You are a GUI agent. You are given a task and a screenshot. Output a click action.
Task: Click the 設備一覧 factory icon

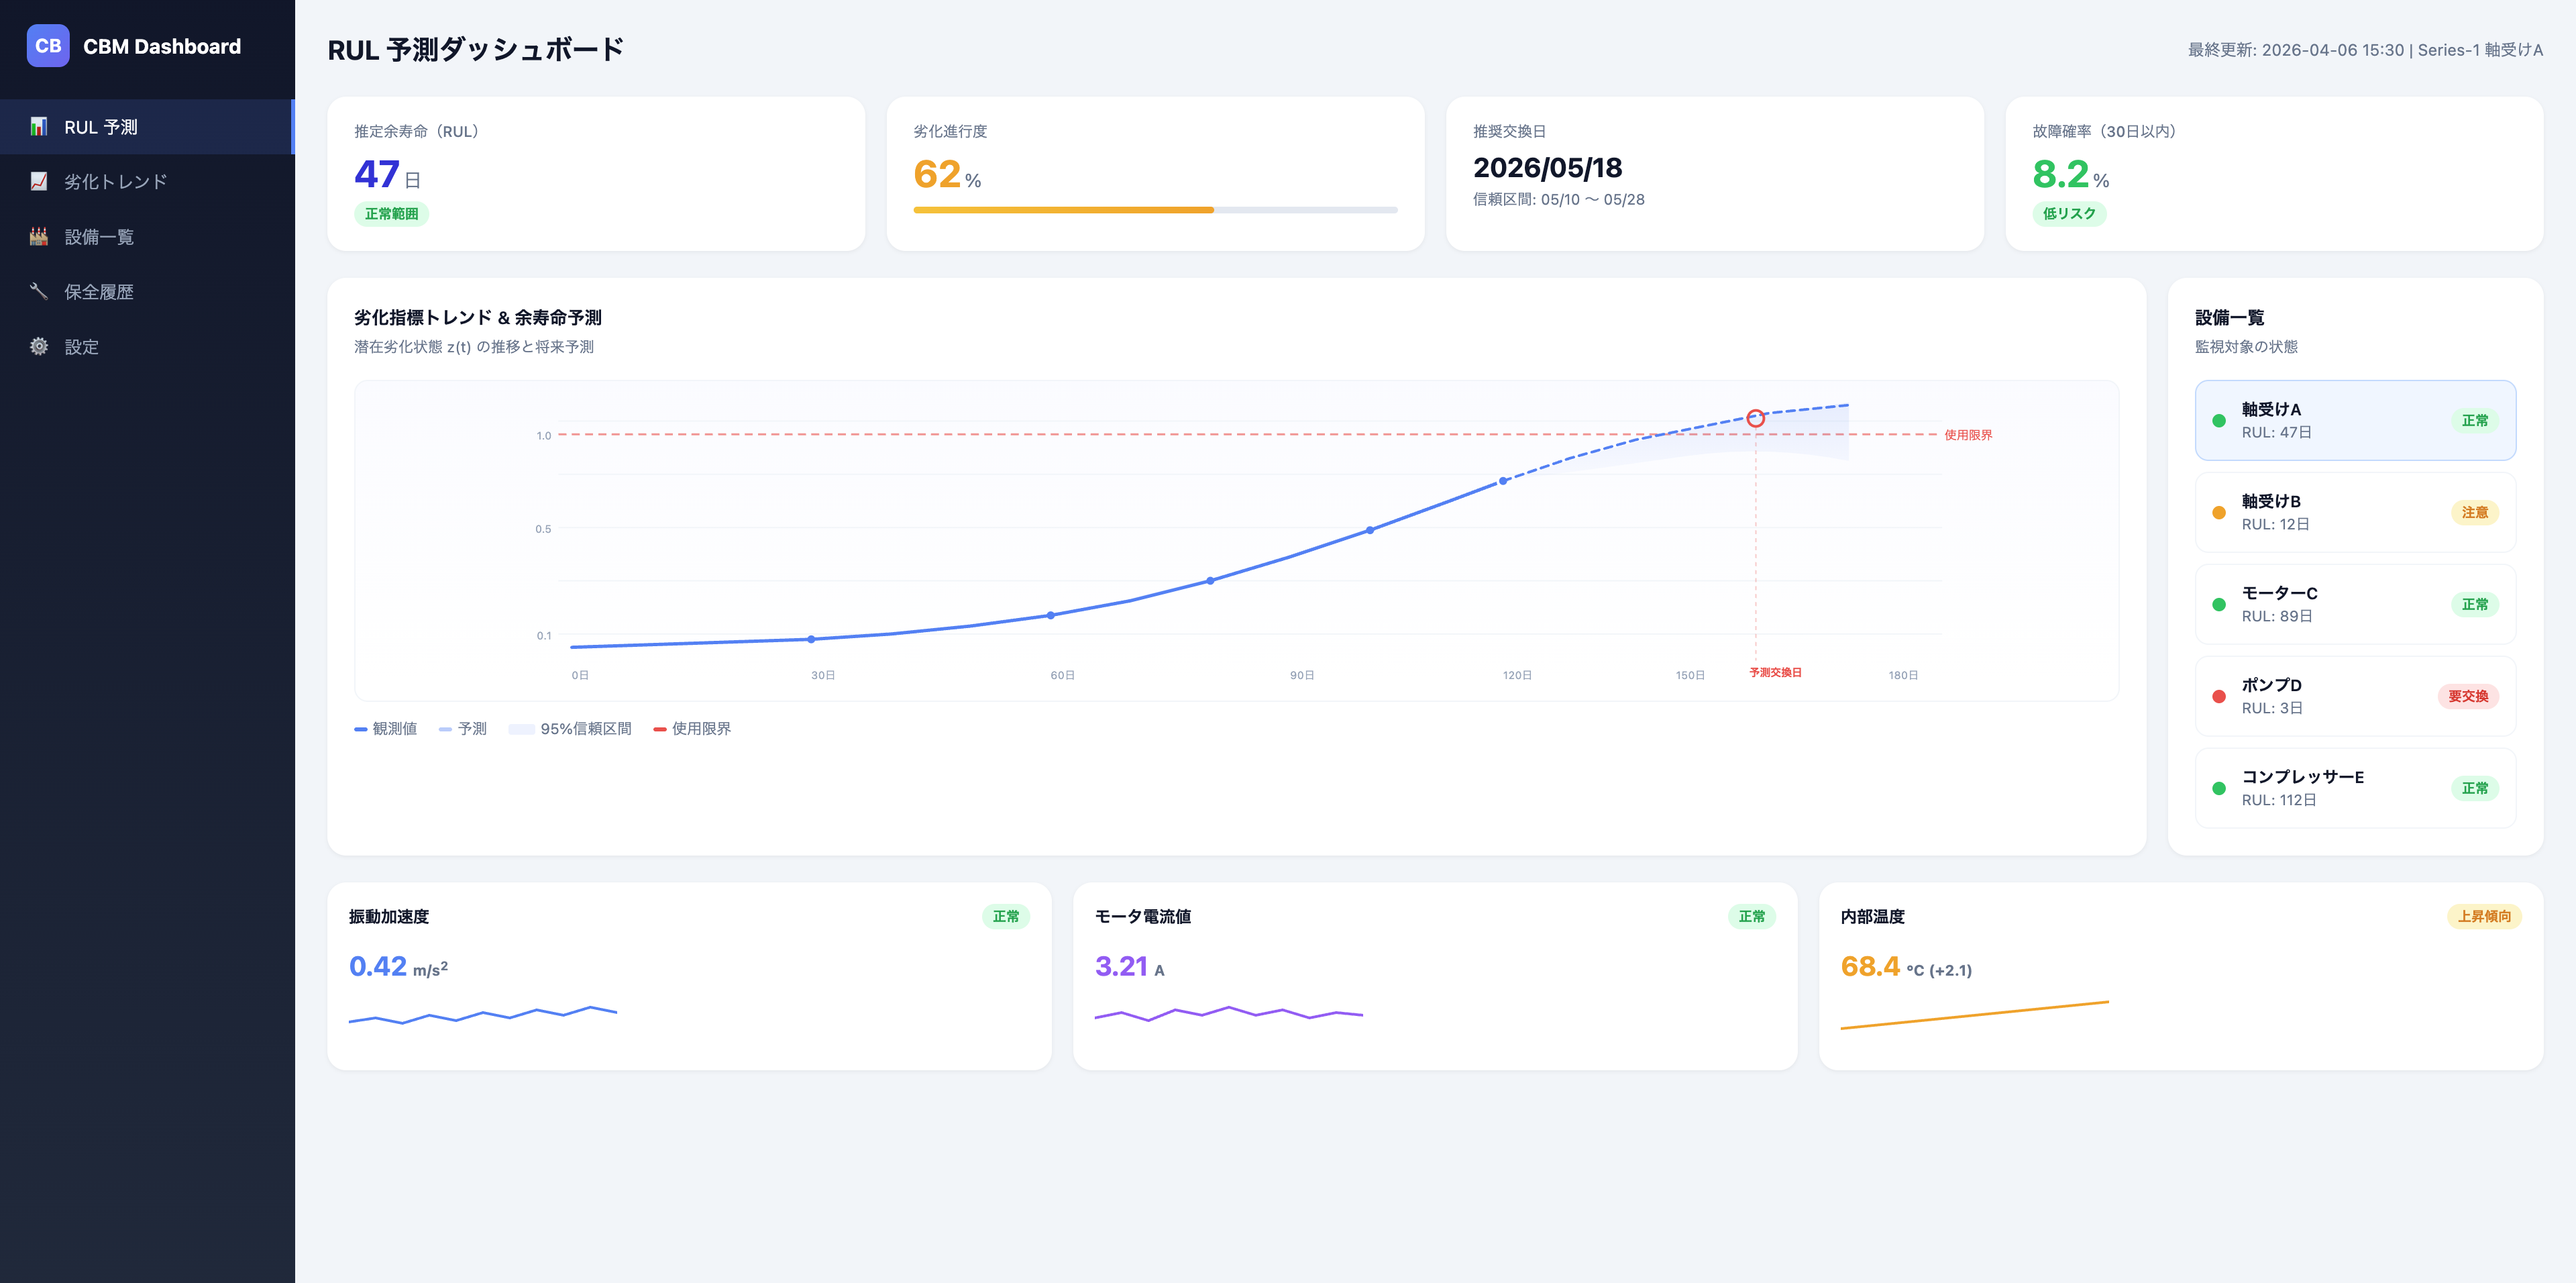pyautogui.click(x=39, y=236)
